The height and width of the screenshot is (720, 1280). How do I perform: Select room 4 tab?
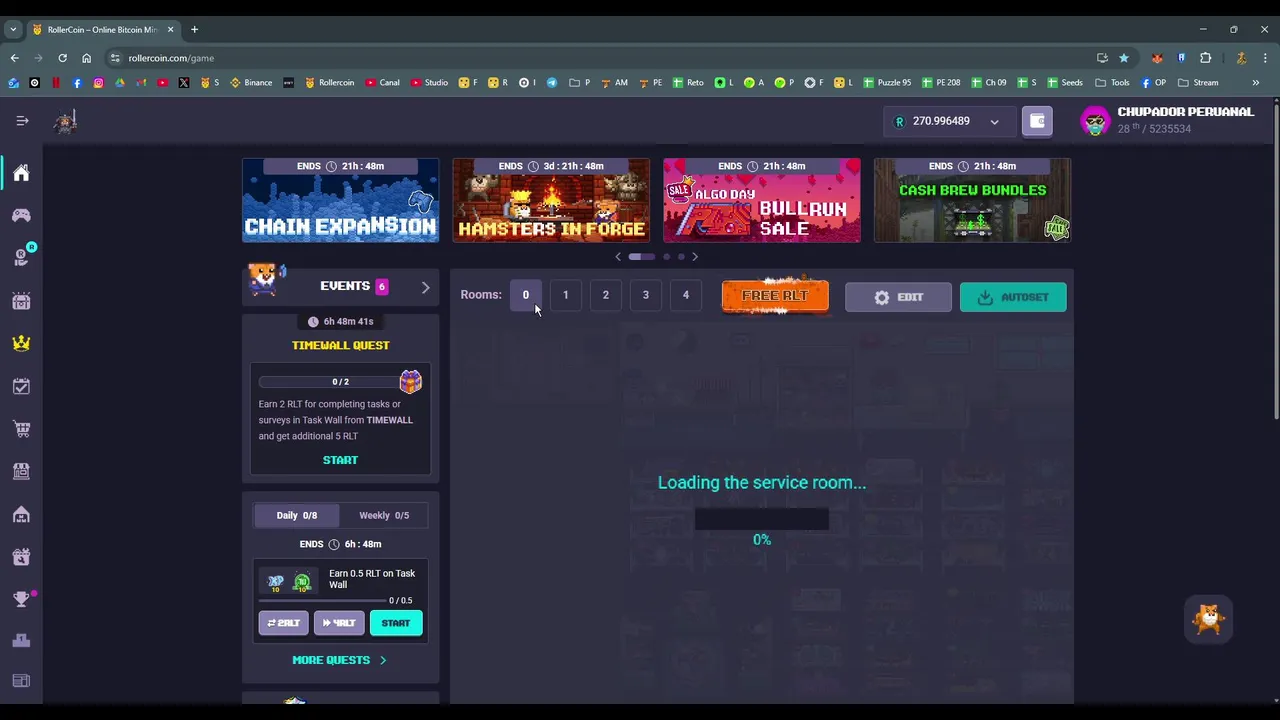685,295
